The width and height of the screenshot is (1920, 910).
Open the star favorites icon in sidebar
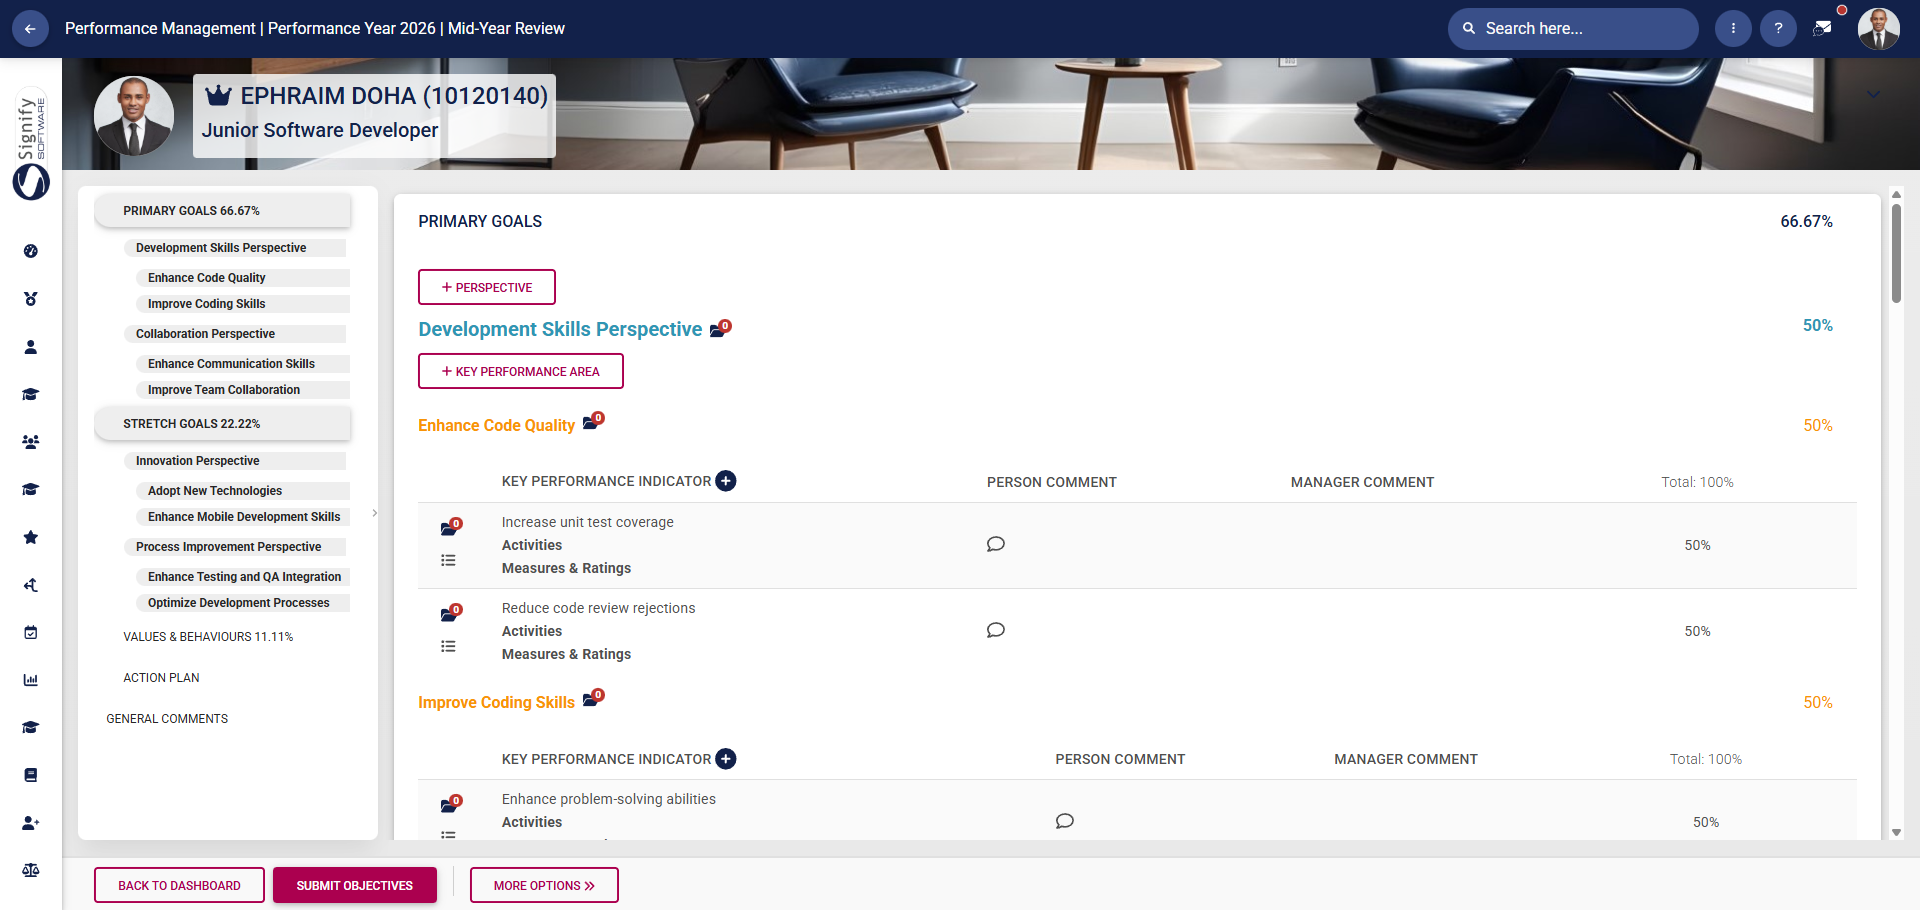click(x=30, y=537)
